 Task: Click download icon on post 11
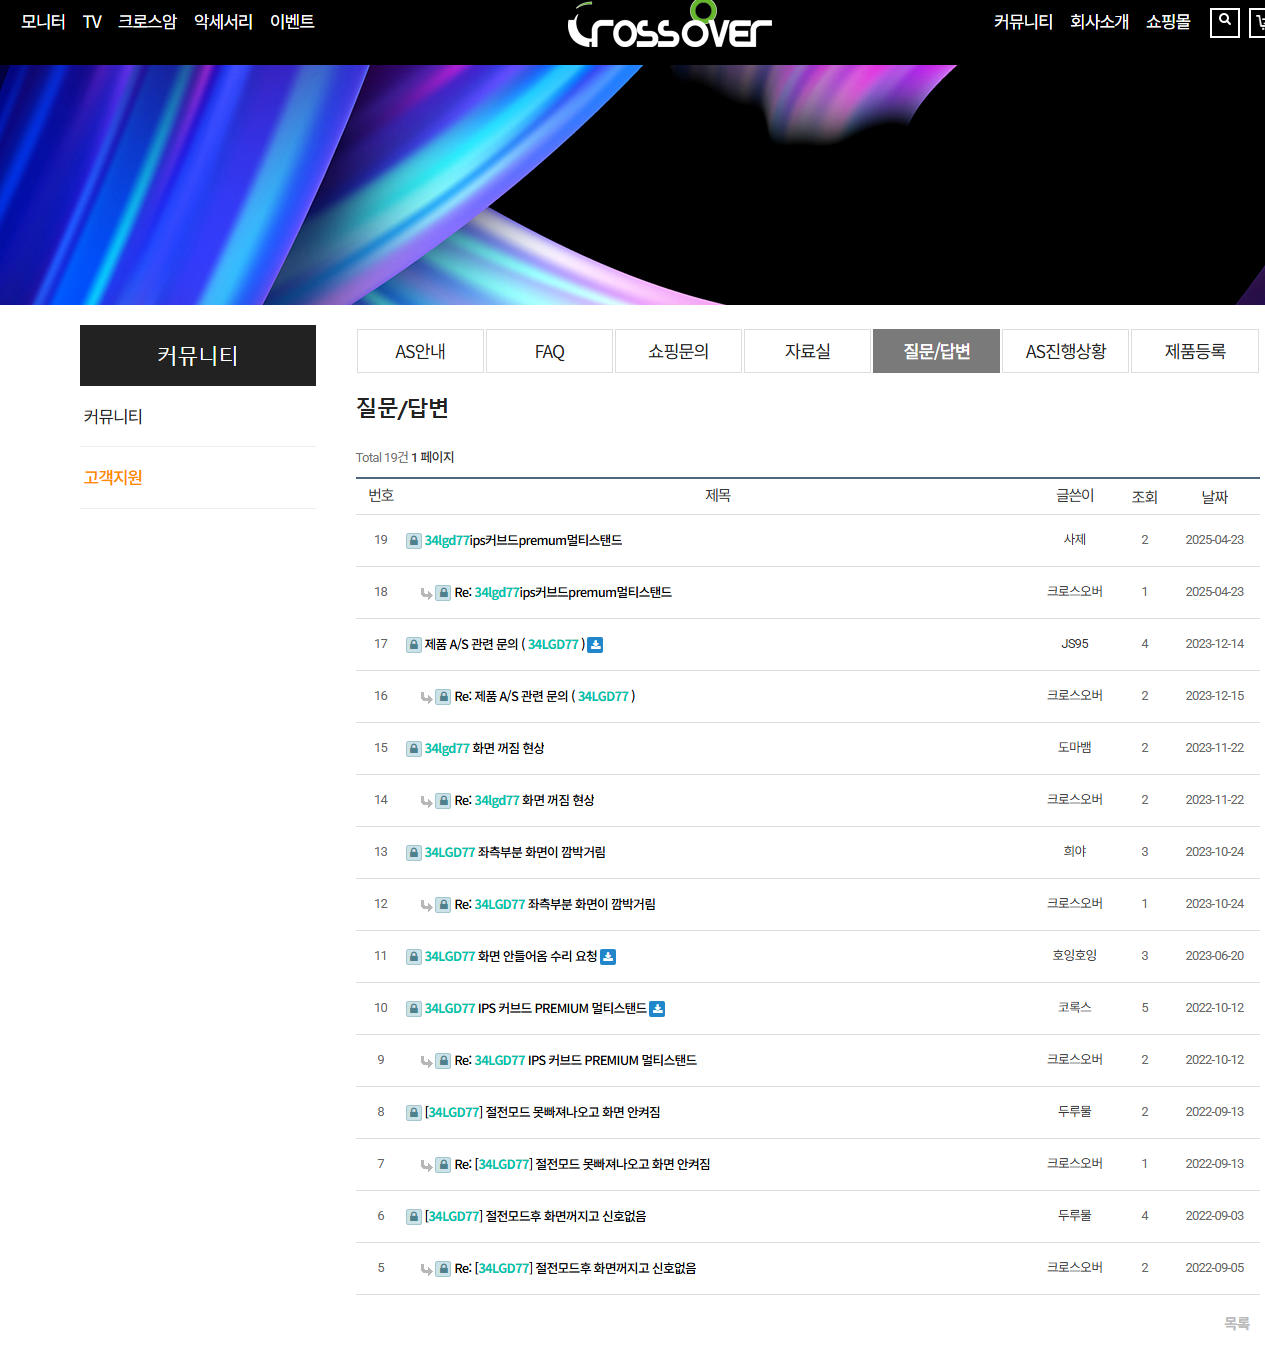608,956
